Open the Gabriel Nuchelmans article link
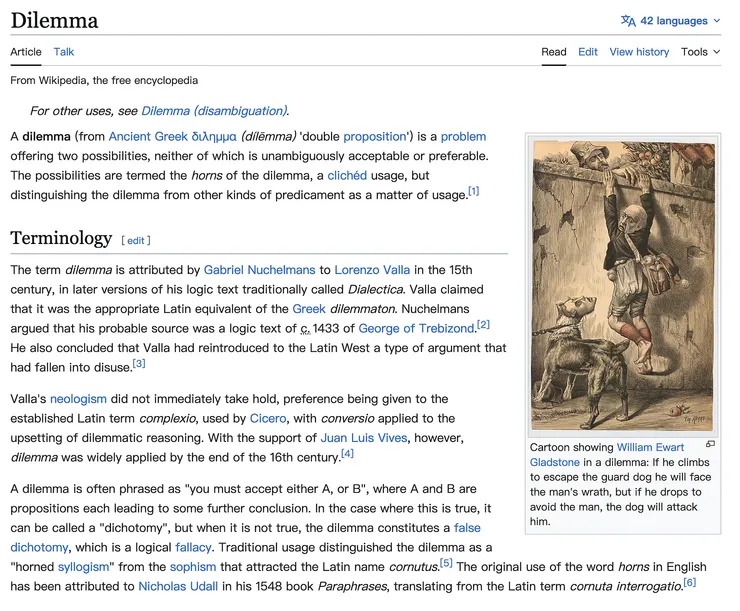The image size is (740, 611). (x=259, y=270)
